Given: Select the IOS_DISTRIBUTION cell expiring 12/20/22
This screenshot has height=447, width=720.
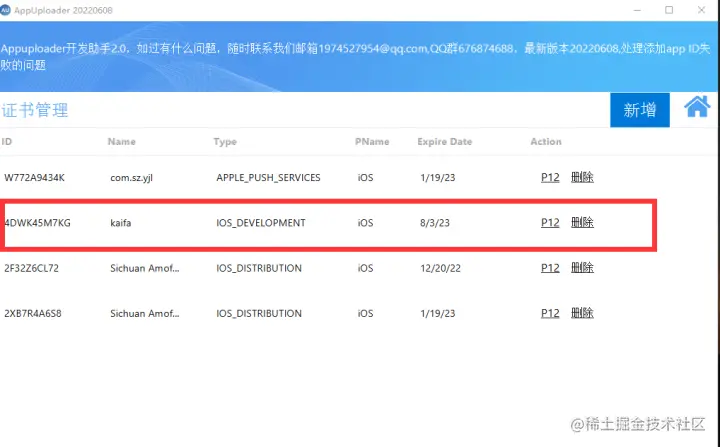Looking at the screenshot, I should (259, 268).
